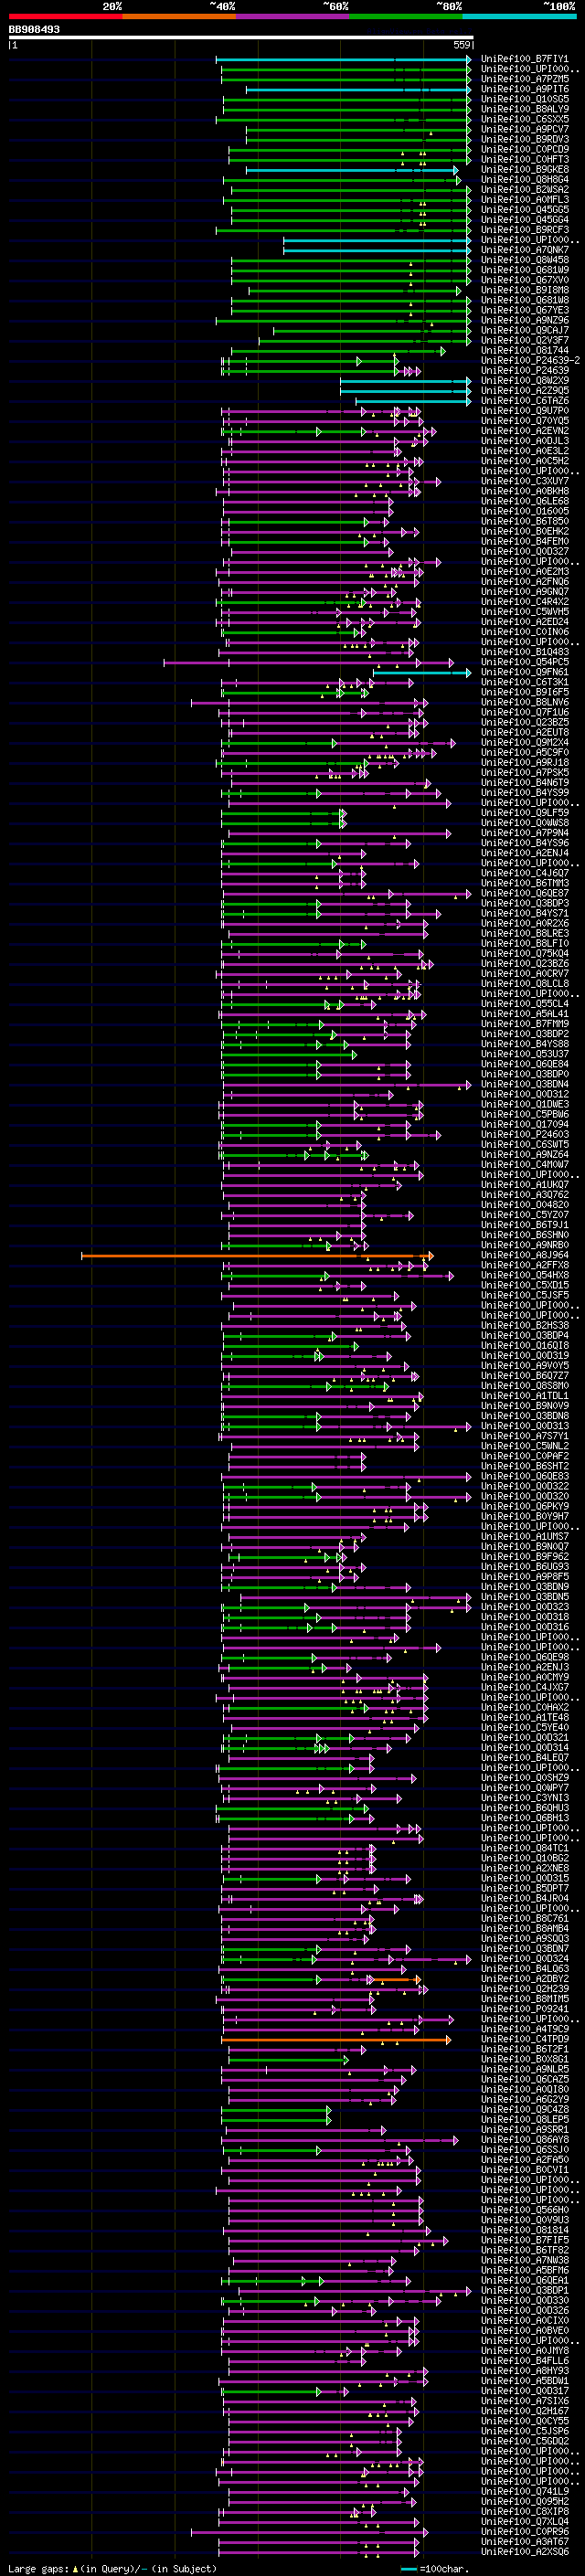Select hit UniRef100_Q1QSG5
This screenshot has height=2576, width=585.
pos(524,99)
